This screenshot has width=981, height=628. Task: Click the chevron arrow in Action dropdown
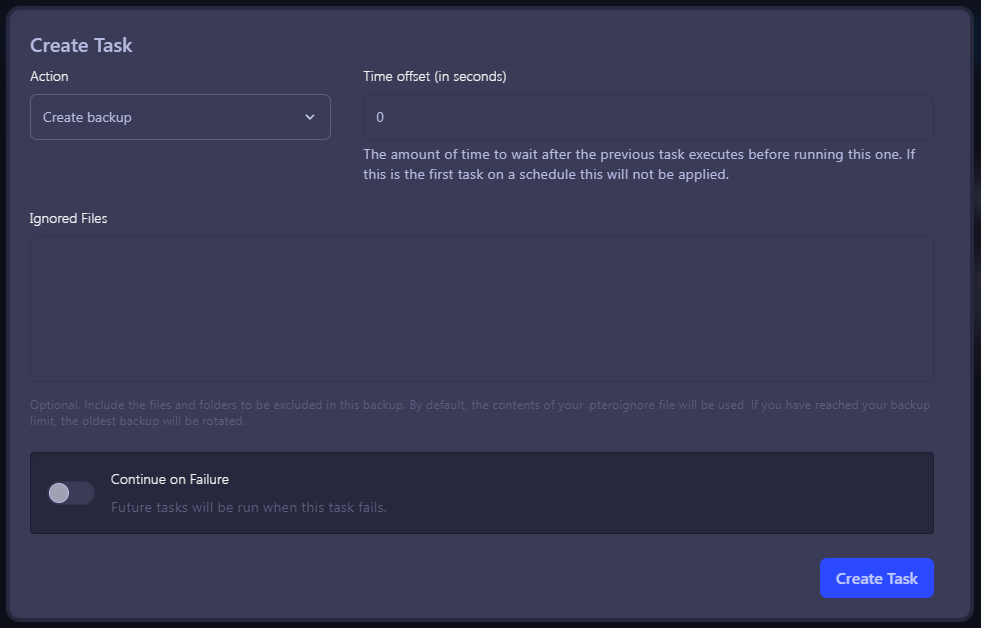click(x=310, y=117)
